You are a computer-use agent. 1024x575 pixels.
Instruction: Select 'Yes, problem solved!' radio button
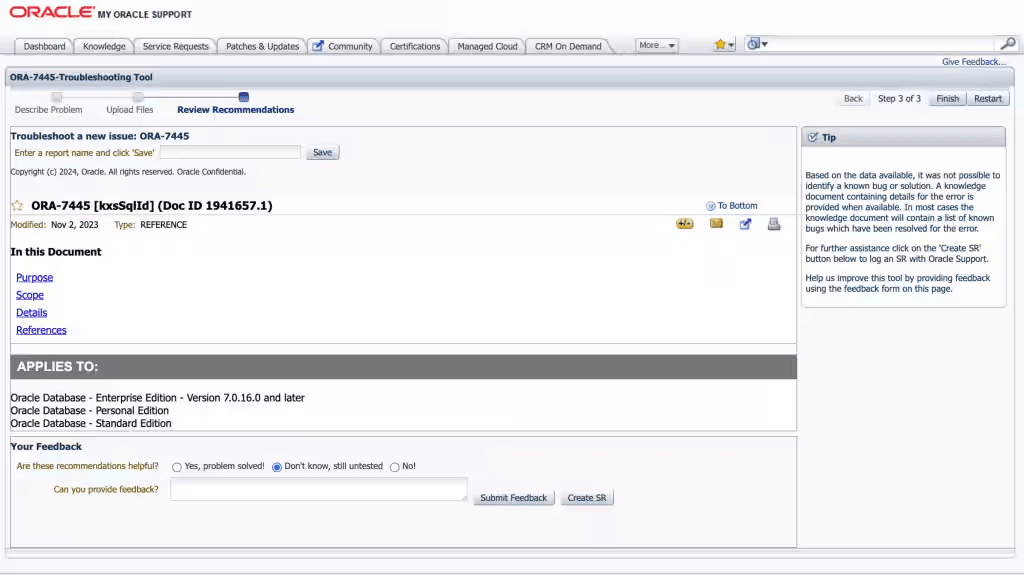pos(176,467)
